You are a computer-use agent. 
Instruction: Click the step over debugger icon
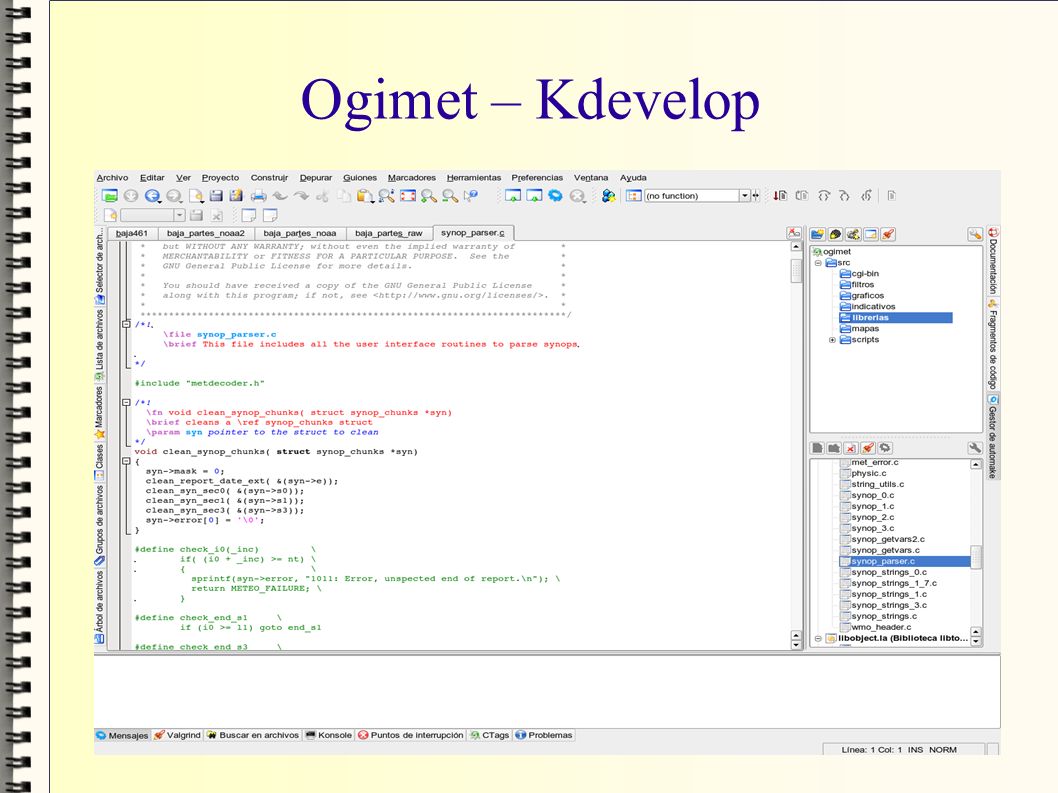pyautogui.click(x=823, y=196)
